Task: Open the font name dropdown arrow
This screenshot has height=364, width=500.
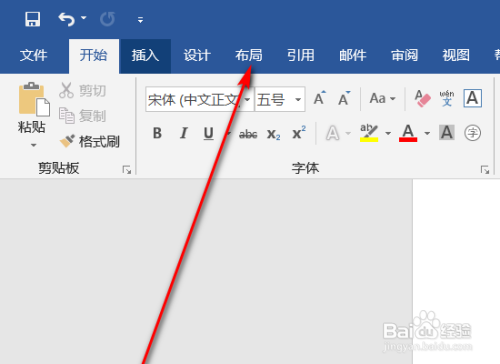Action: [x=247, y=99]
